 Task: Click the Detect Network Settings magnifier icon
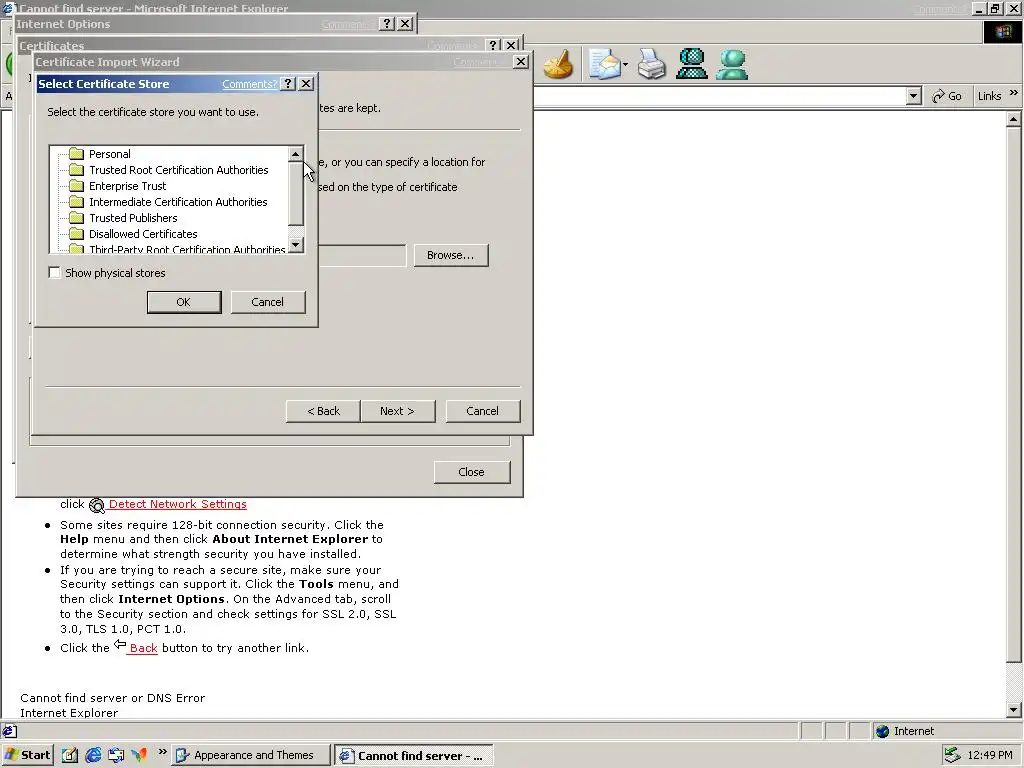tap(97, 505)
